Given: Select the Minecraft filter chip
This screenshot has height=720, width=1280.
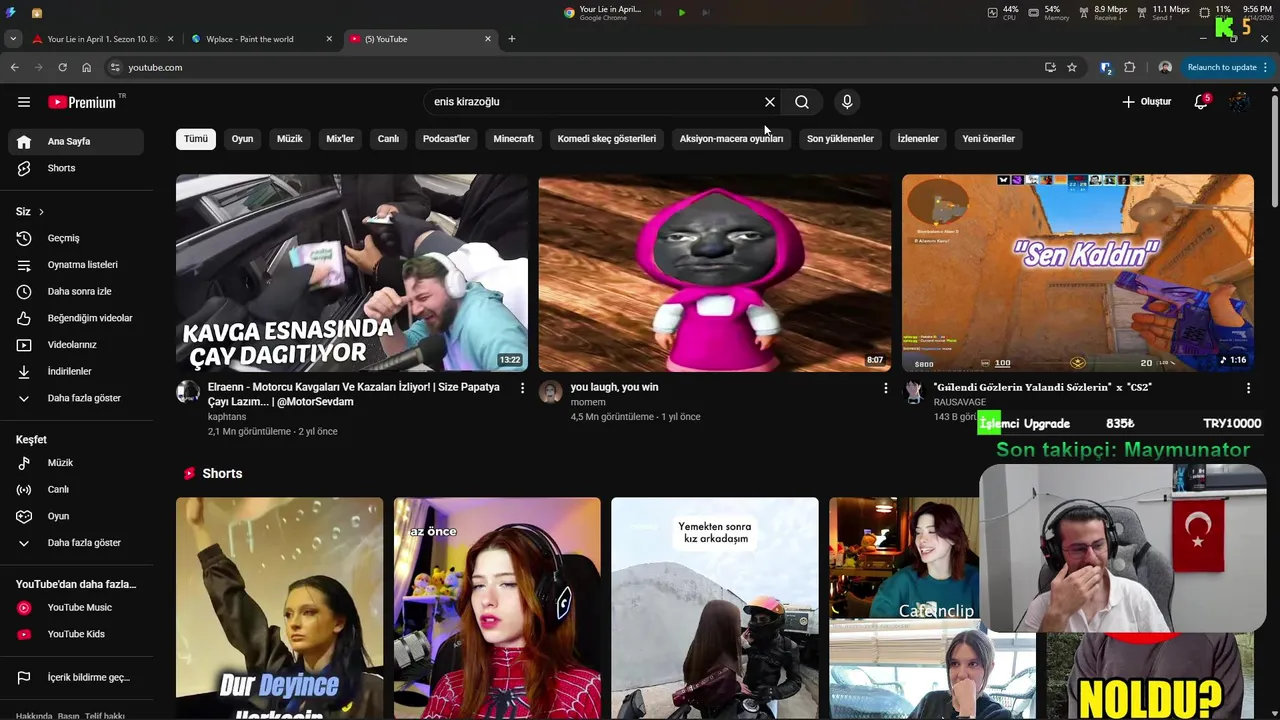Looking at the screenshot, I should tap(514, 139).
